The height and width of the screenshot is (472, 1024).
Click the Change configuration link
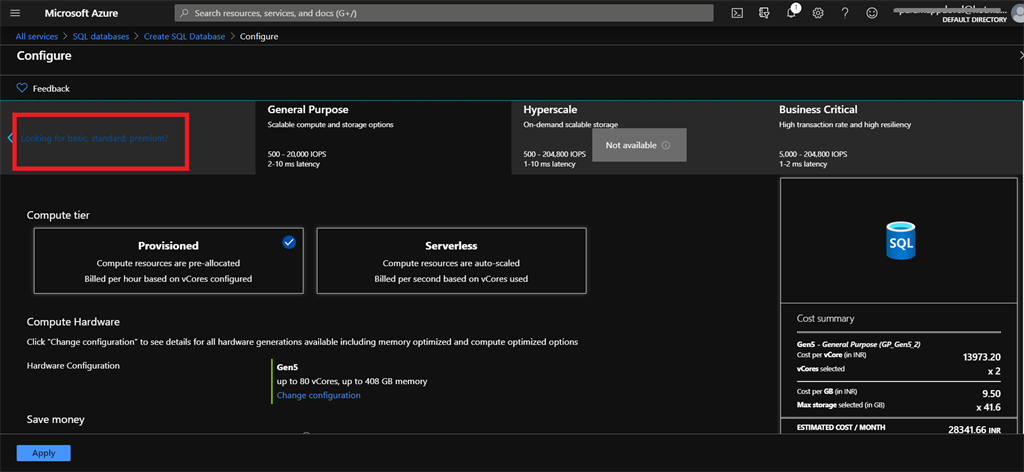(x=318, y=395)
